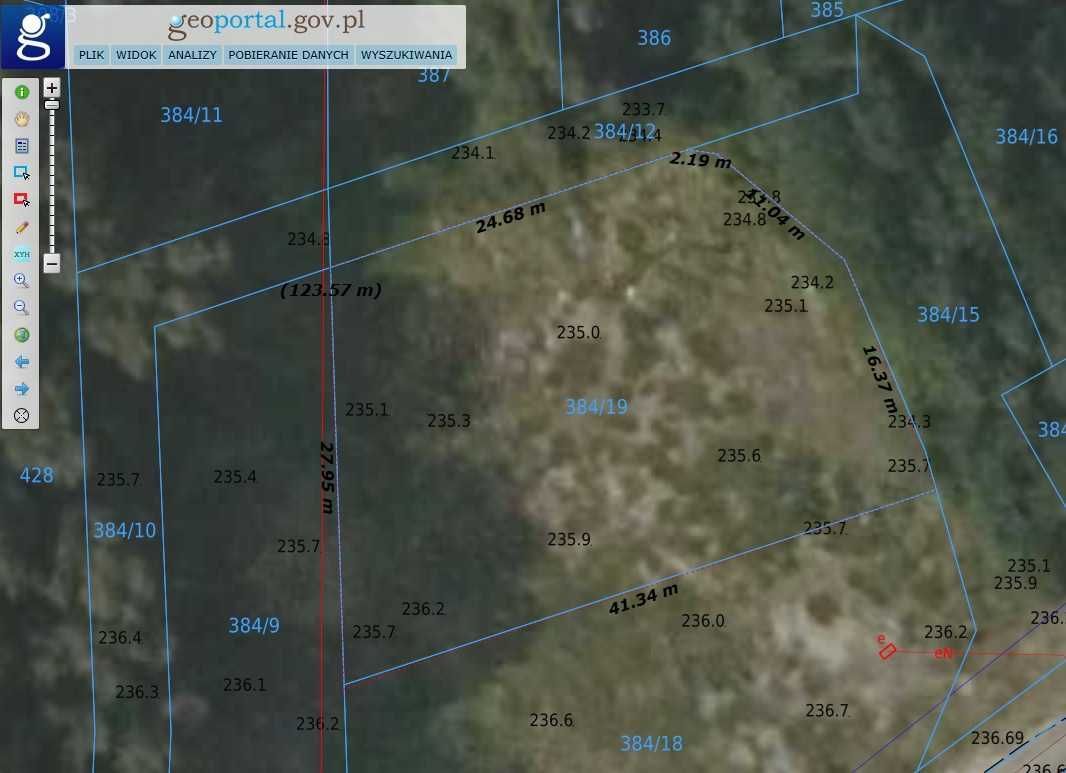This screenshot has width=1066, height=773.
Task: Select the hand pan tool
Action: [22, 119]
